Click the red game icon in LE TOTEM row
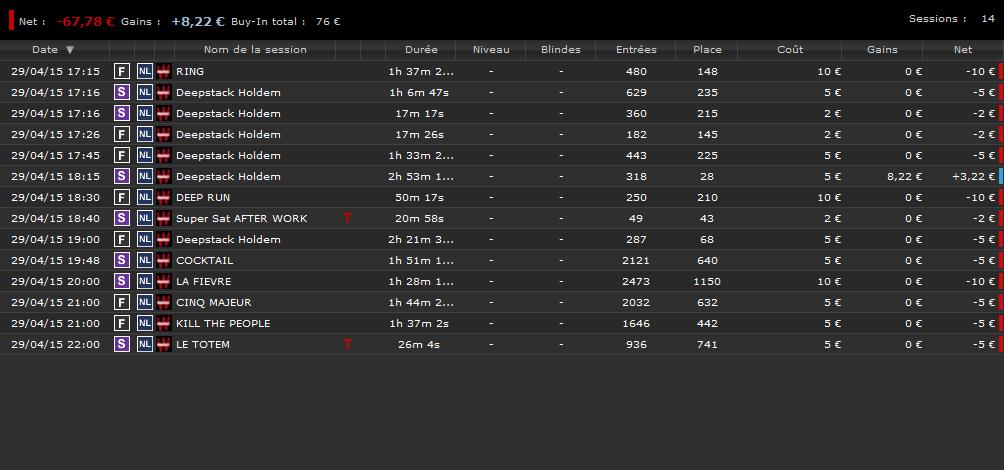 coord(164,344)
